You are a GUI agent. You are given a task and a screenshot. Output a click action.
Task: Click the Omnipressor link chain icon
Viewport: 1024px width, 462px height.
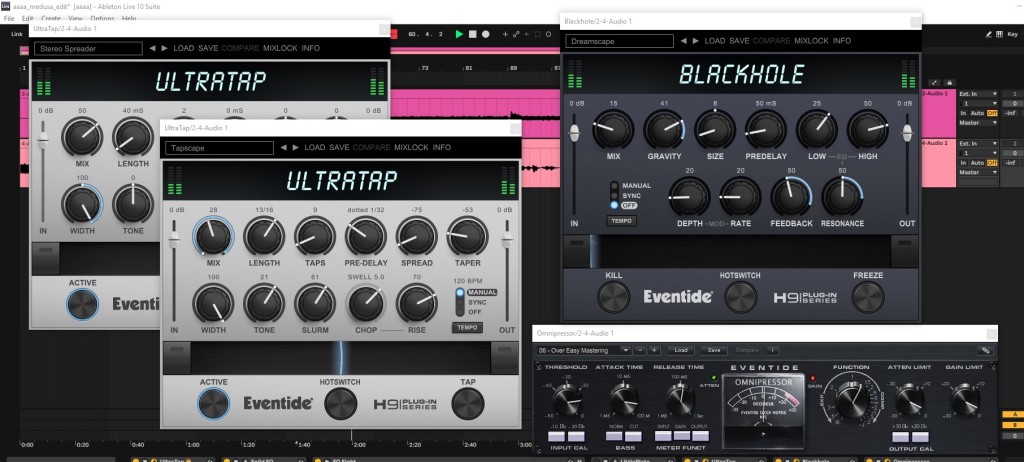click(x=985, y=350)
